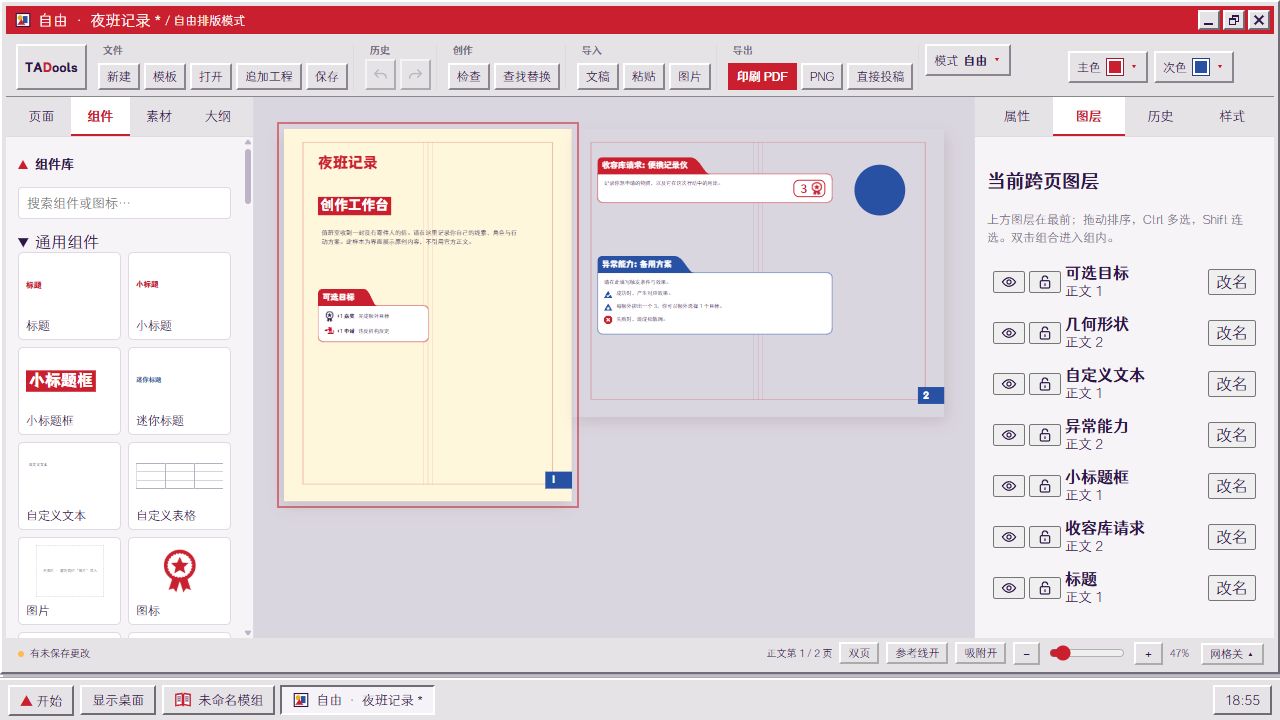Screen dimensions: 1280x720
Task: Collapse the 通用组件 section
Action: [x=59, y=242]
